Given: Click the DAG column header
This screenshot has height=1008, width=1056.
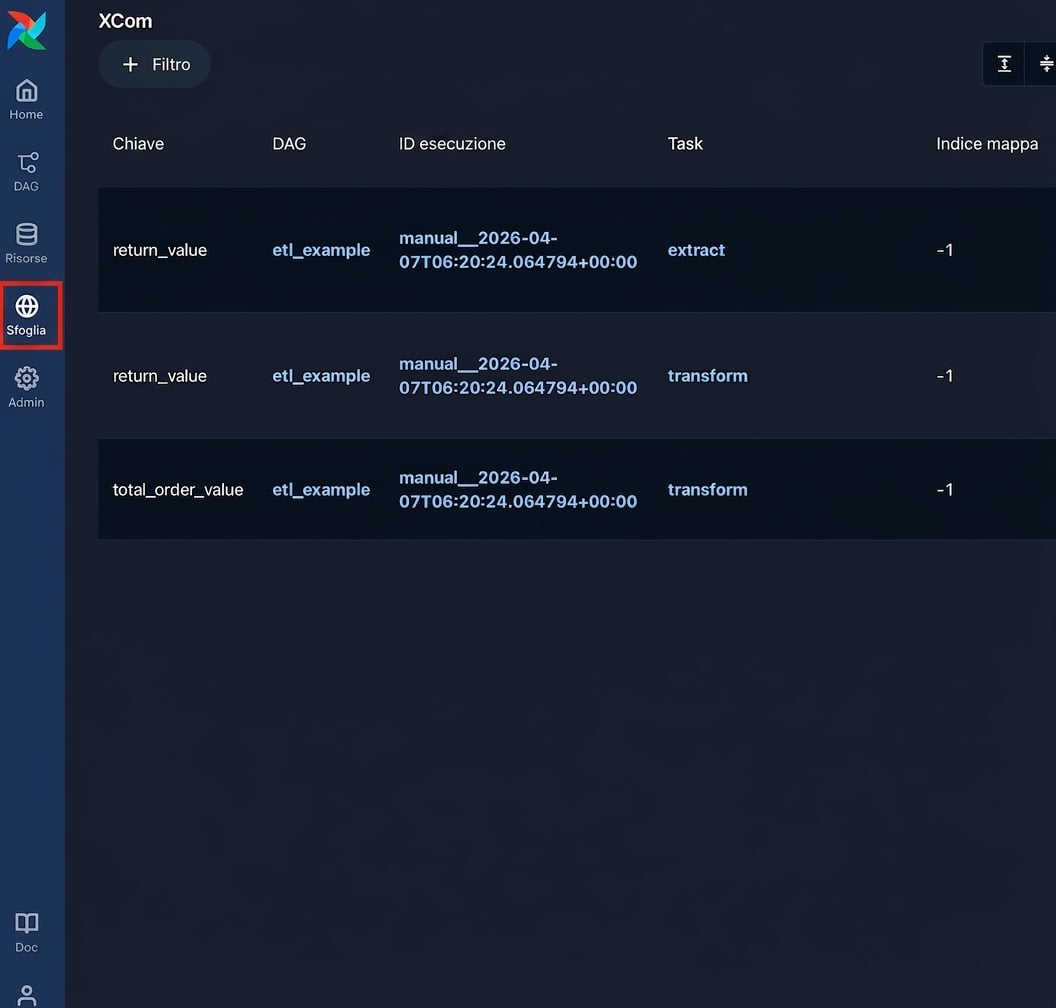Looking at the screenshot, I should 289,143.
